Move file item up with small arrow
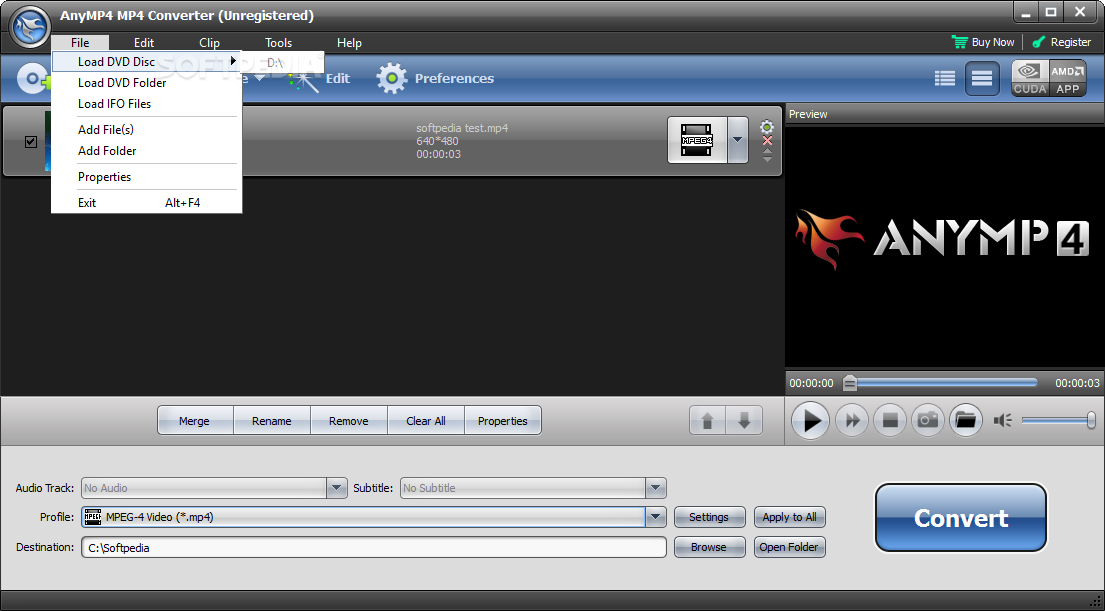The image size is (1105, 611). pyautogui.click(x=767, y=151)
